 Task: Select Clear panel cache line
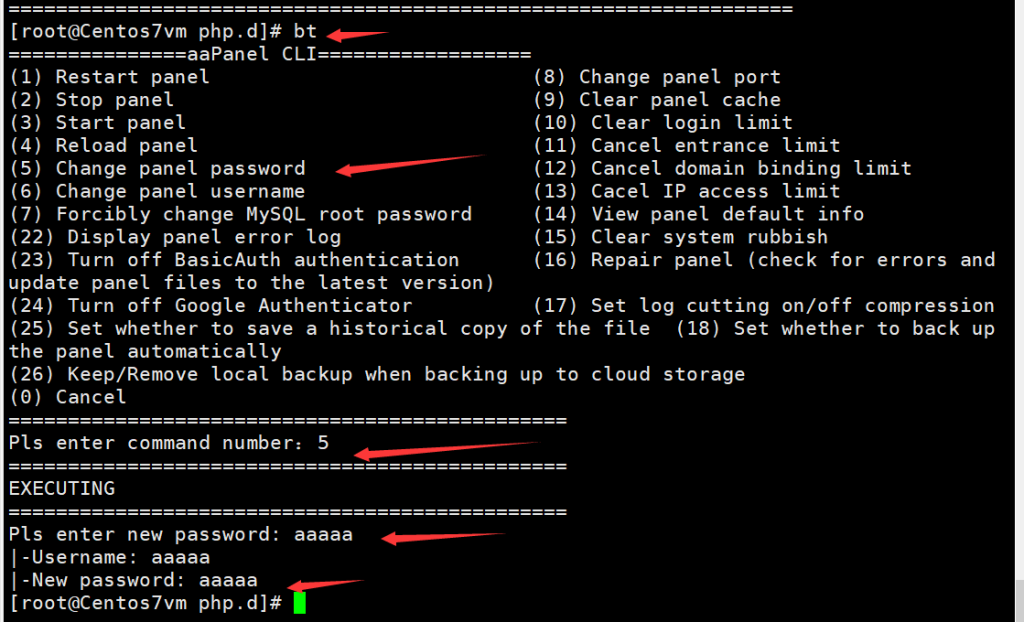point(657,100)
